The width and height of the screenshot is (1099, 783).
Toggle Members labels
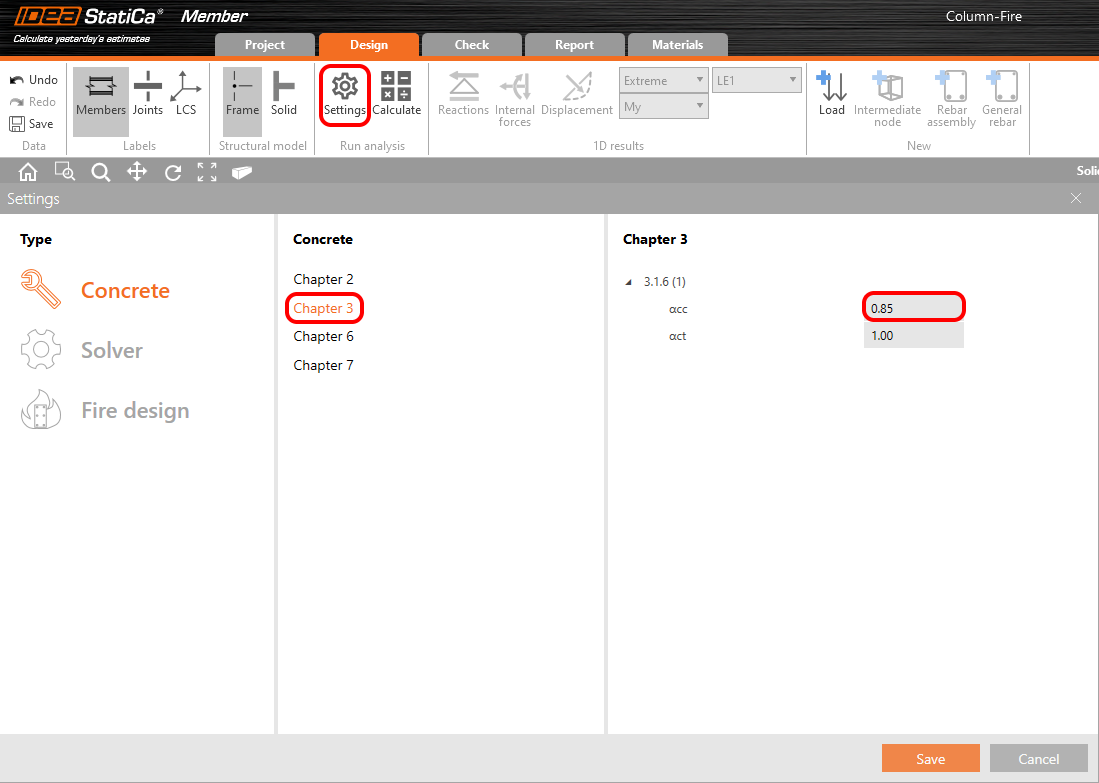pos(101,94)
